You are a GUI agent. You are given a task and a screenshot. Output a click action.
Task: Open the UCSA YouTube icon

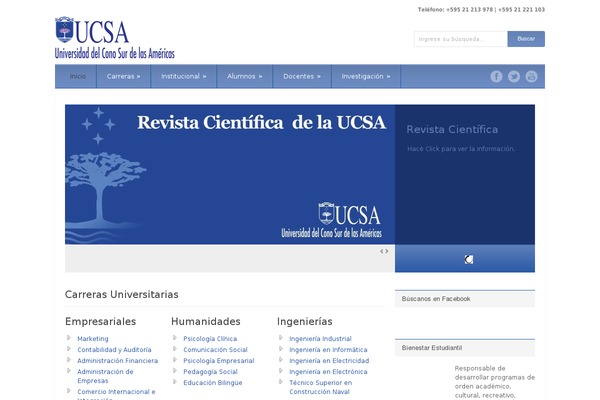[x=531, y=77]
